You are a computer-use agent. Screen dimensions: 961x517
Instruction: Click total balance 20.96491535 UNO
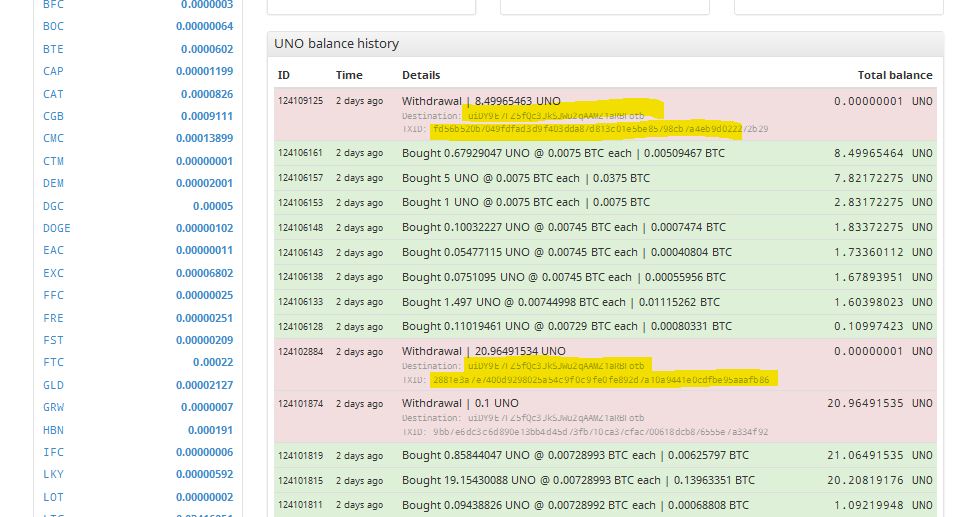click(x=880, y=403)
